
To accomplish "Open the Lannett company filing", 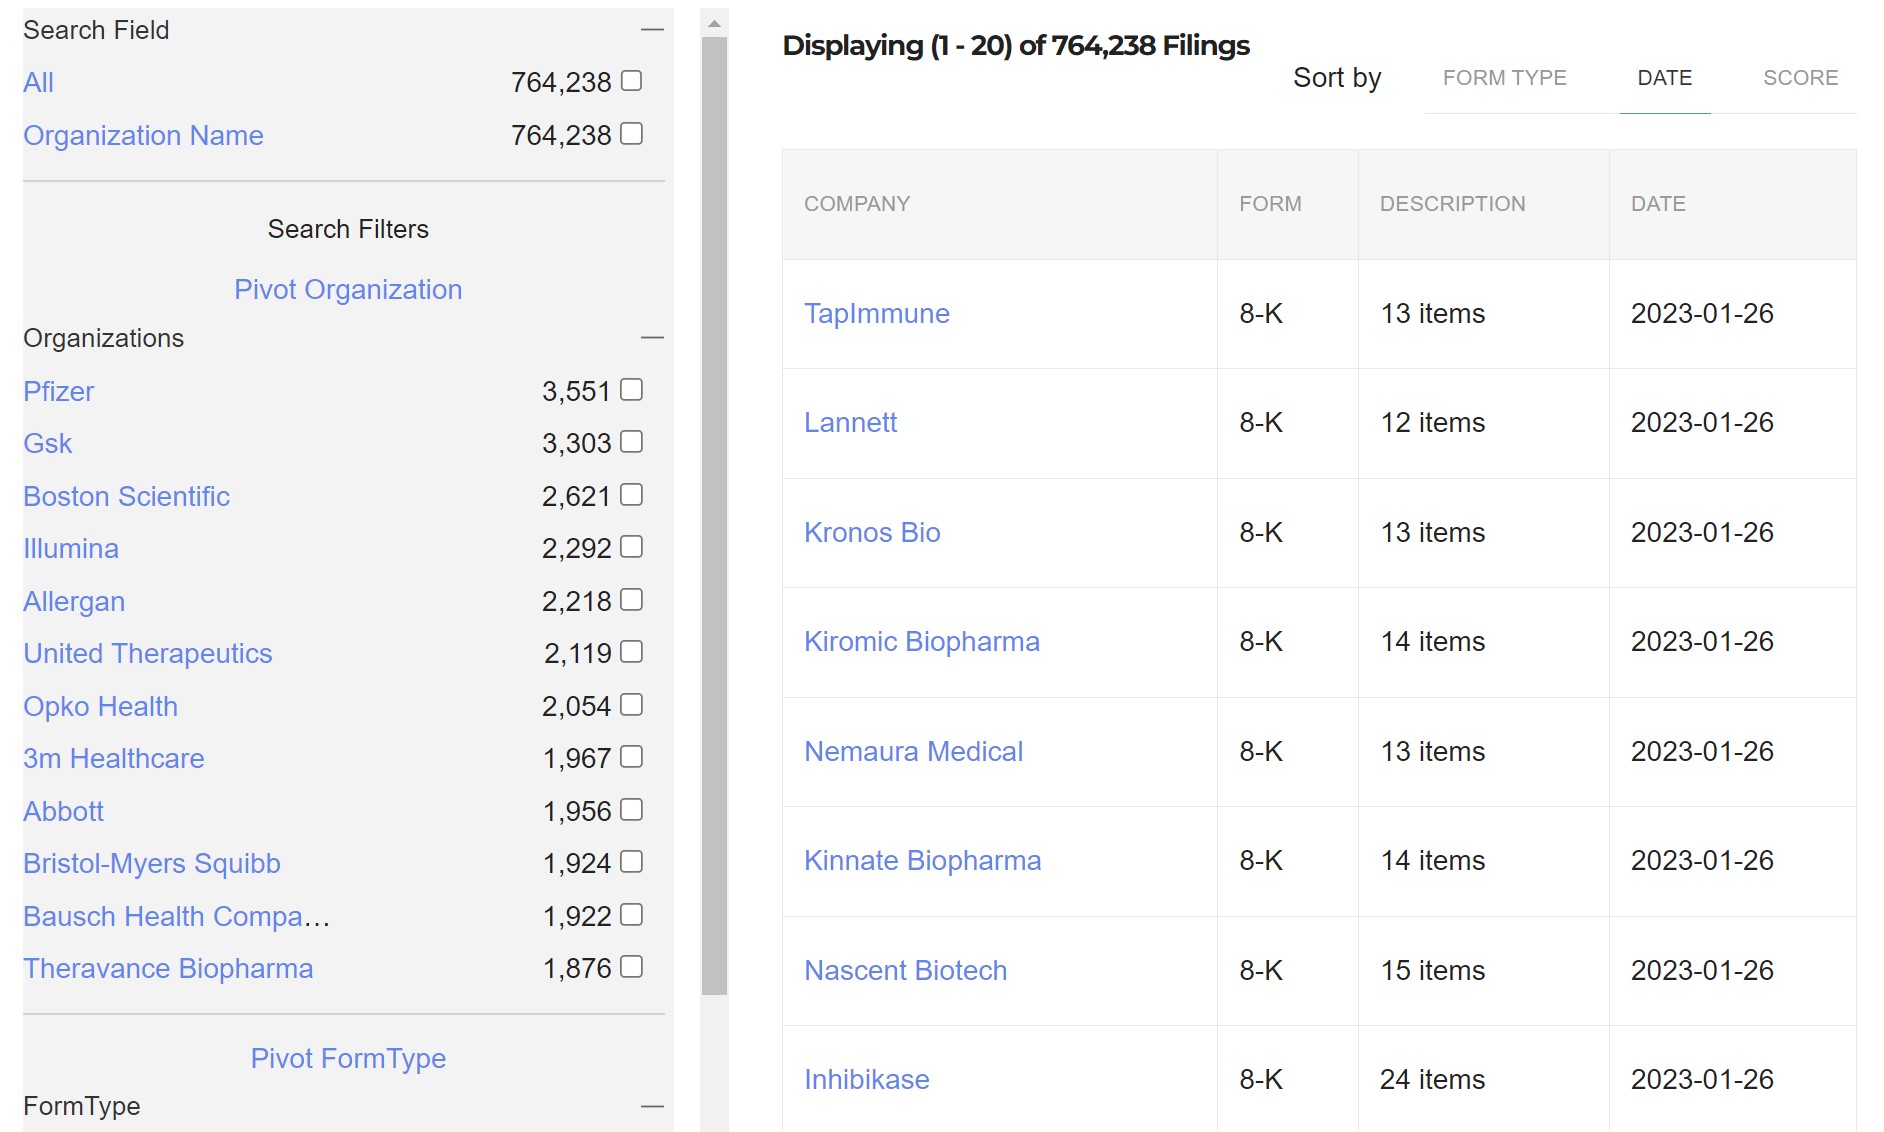I will tap(850, 422).
